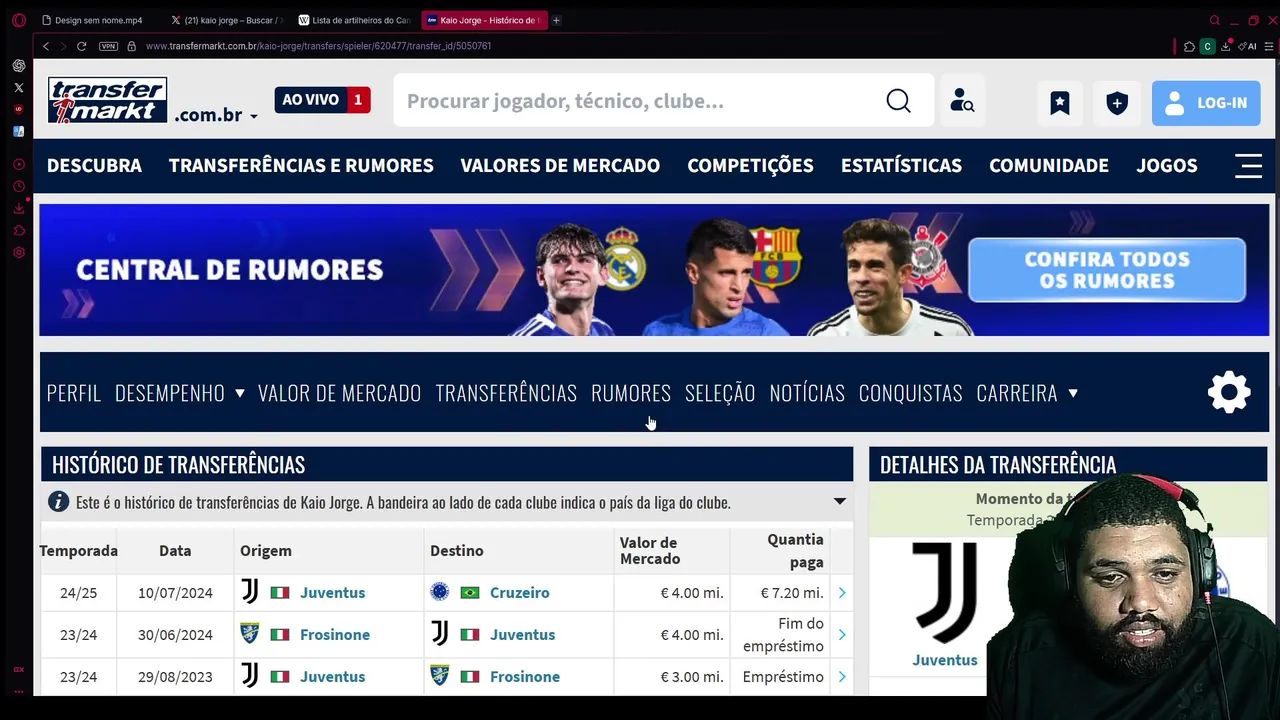Expand the DESEMPENHO submenu arrow
Image resolution: width=1280 pixels, height=720 pixels.
click(x=240, y=393)
